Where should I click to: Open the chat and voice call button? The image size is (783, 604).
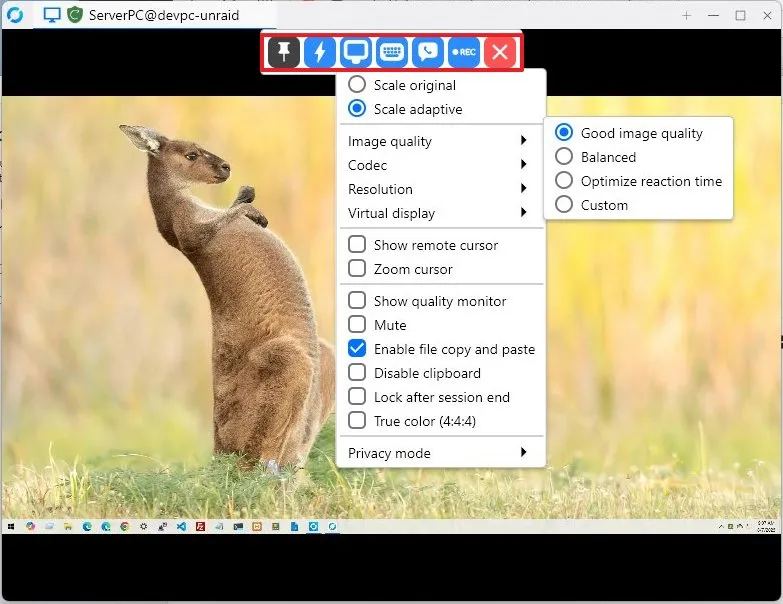427,52
